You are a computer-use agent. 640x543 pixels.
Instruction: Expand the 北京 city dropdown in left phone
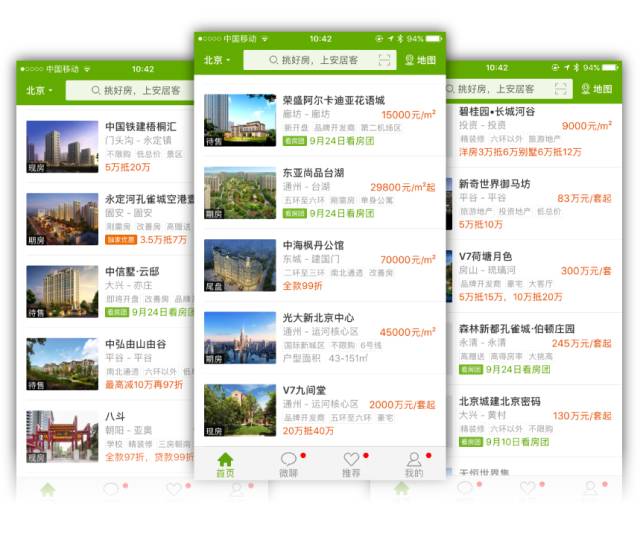[x=39, y=90]
